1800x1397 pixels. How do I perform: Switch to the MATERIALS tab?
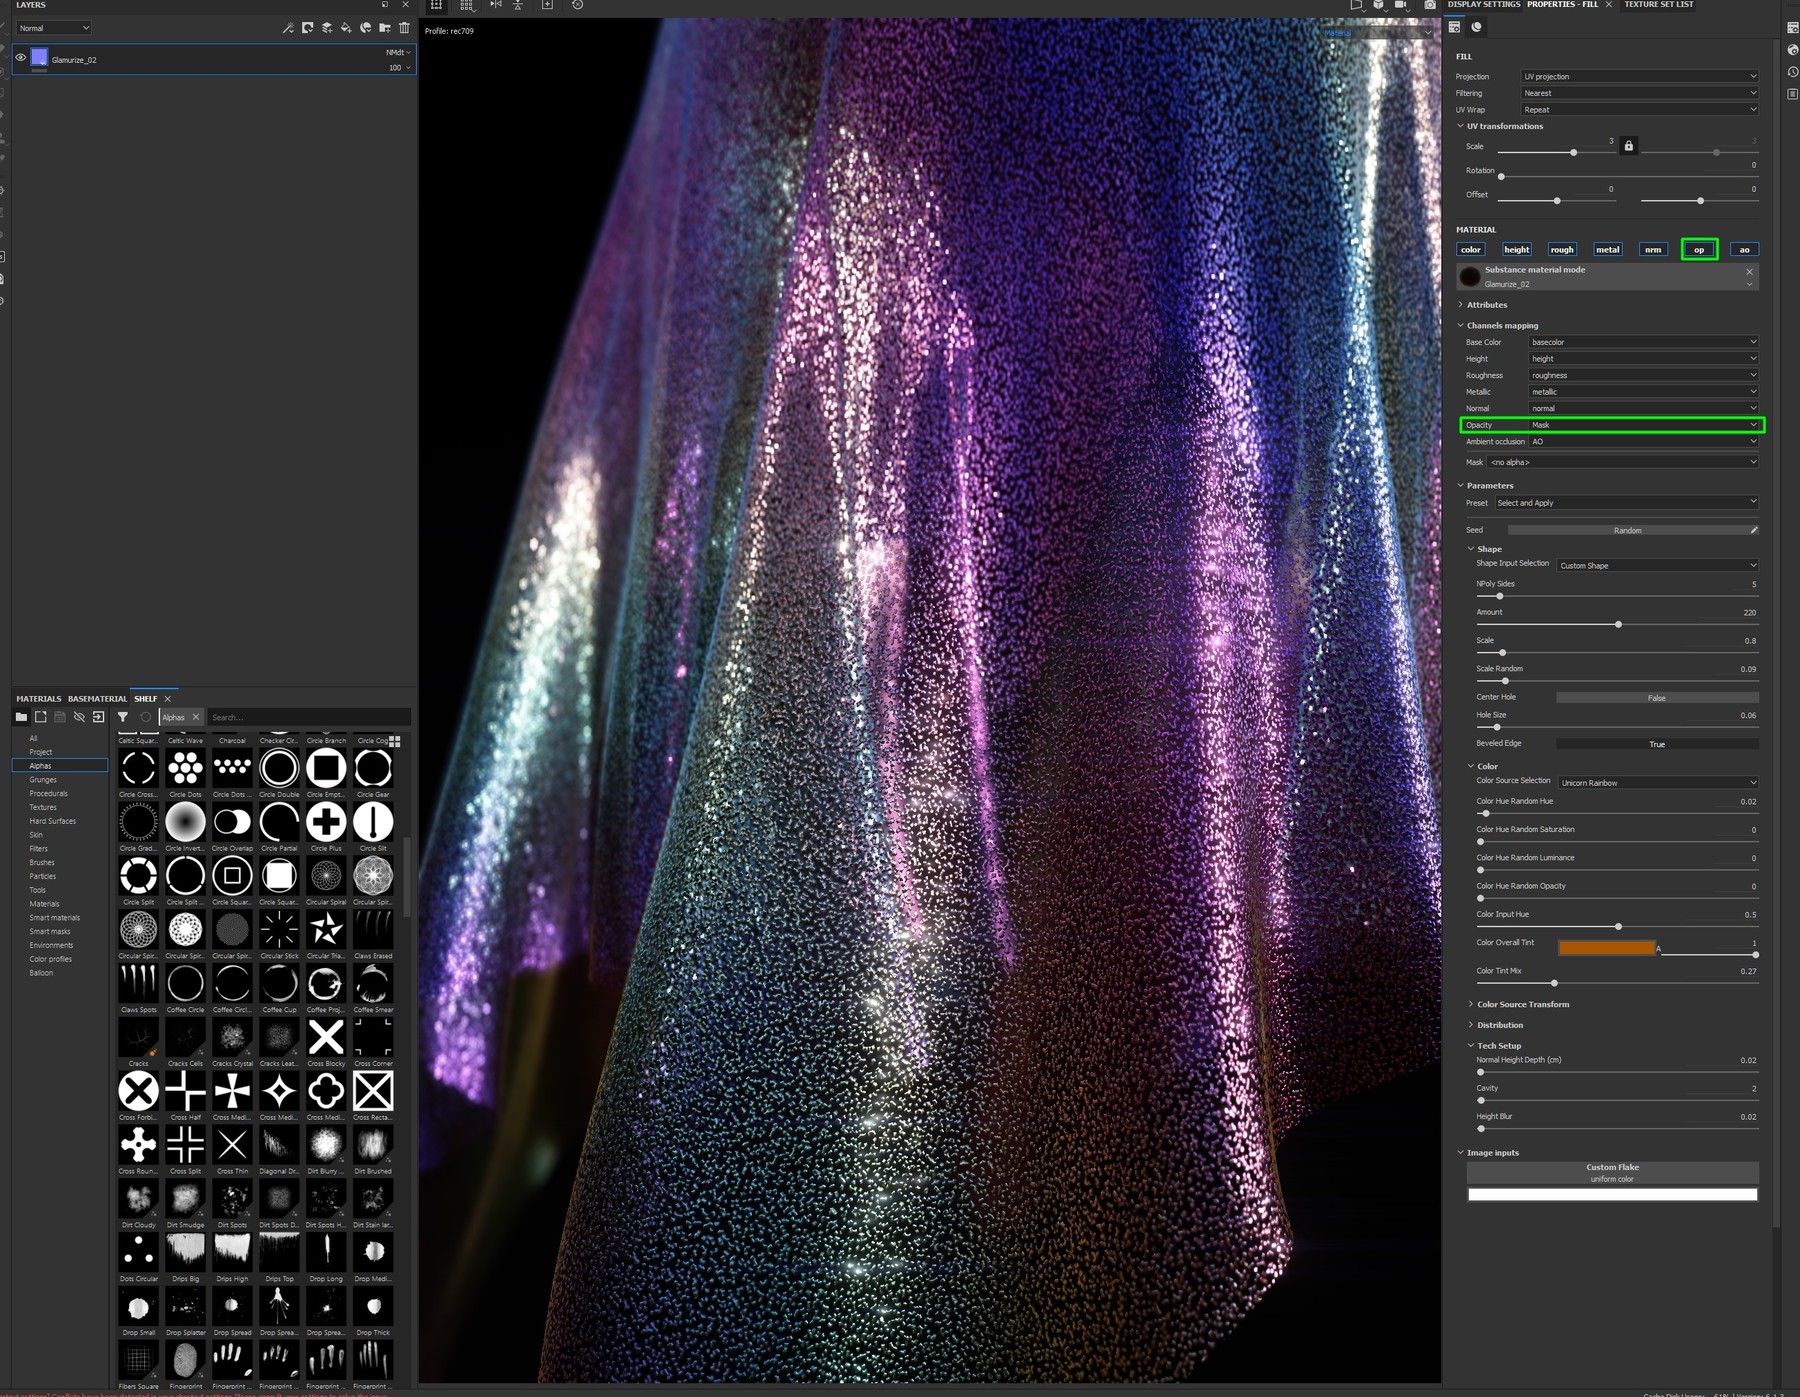tap(39, 698)
